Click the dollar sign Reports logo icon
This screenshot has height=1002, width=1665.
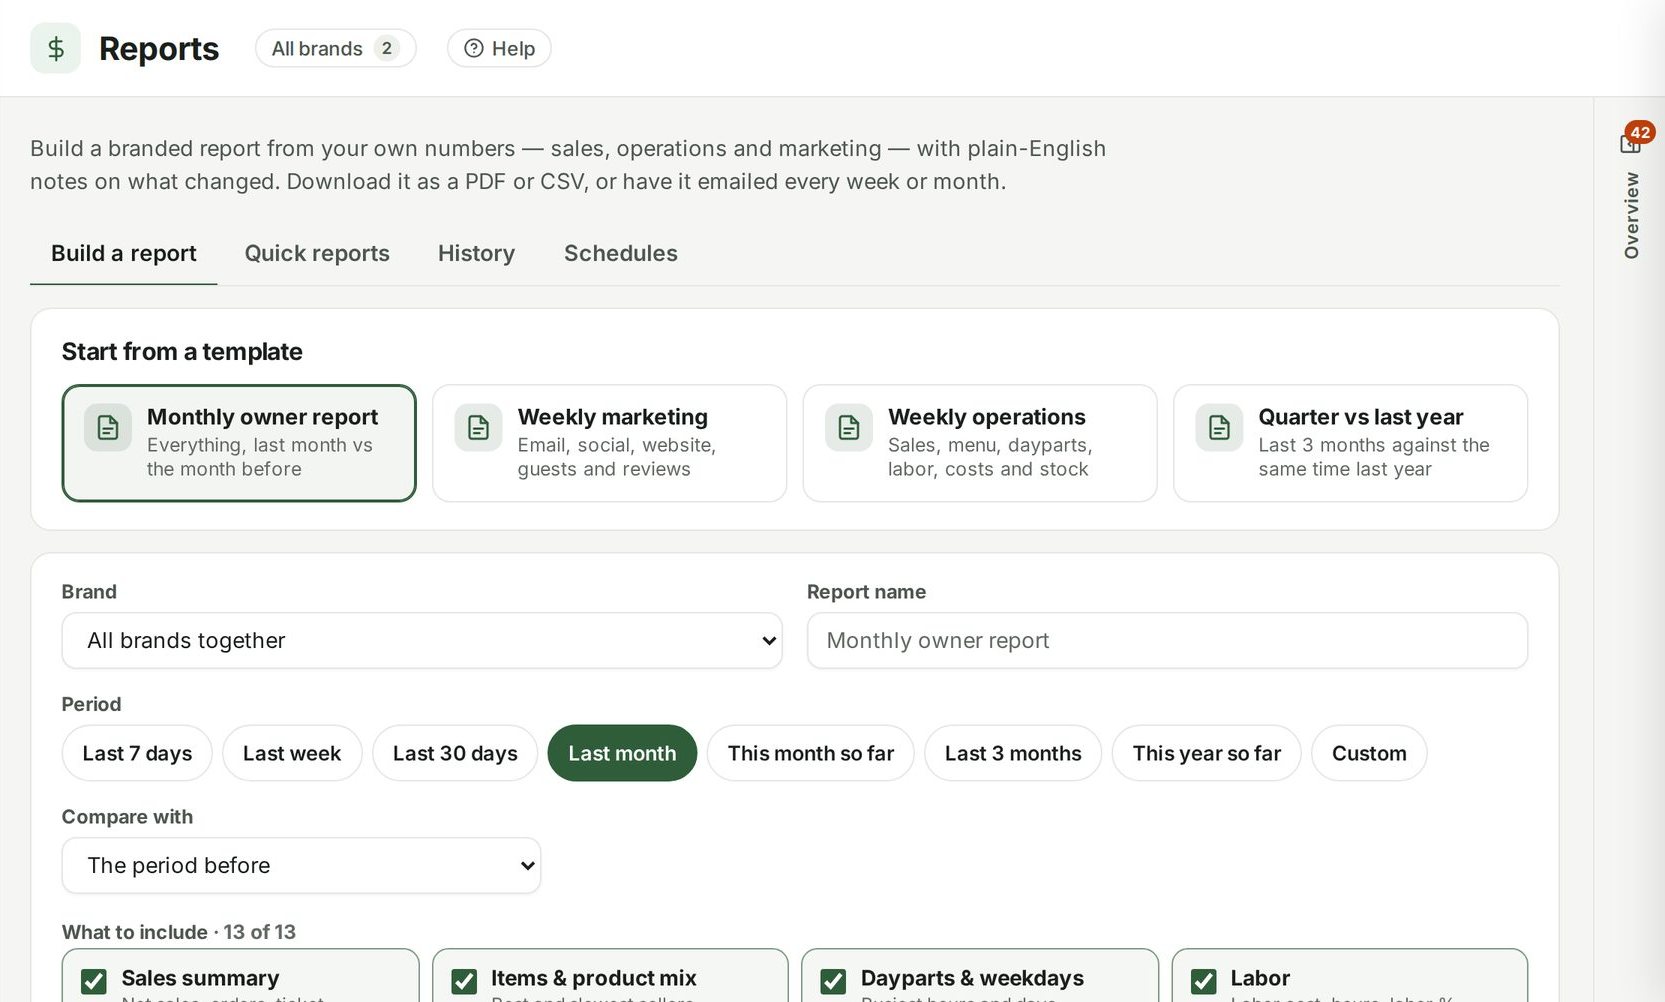(55, 48)
